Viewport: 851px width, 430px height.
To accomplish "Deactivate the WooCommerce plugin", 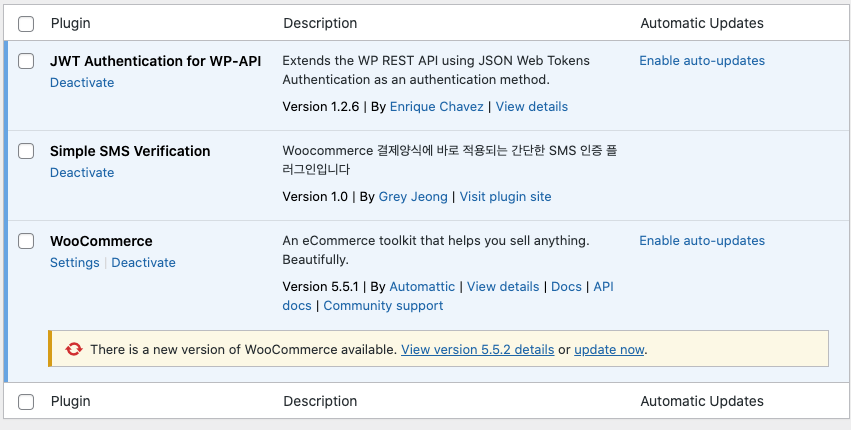I will 143,263.
